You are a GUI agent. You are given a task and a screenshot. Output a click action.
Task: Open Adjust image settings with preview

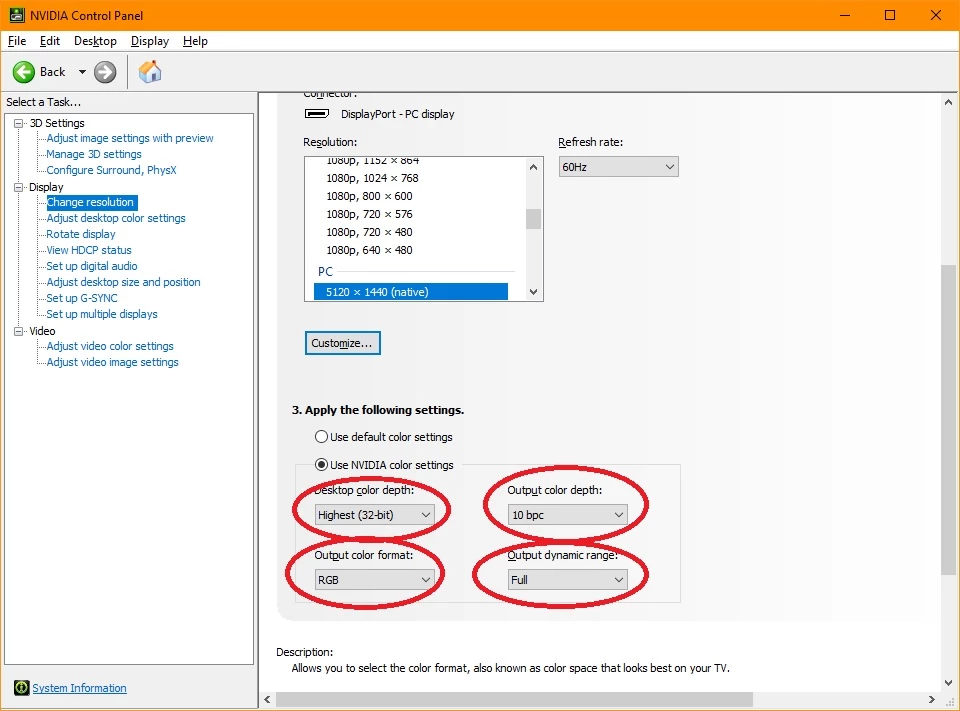130,138
